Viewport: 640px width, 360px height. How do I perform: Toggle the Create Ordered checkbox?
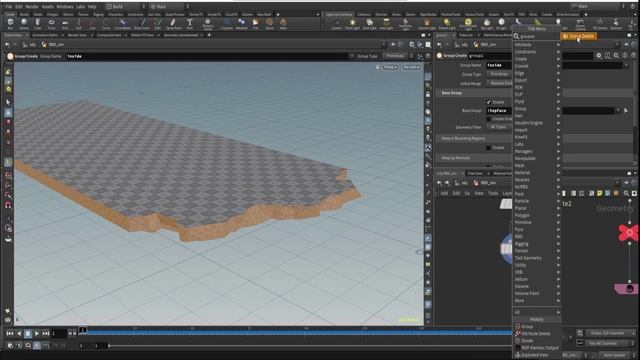tap(489, 119)
